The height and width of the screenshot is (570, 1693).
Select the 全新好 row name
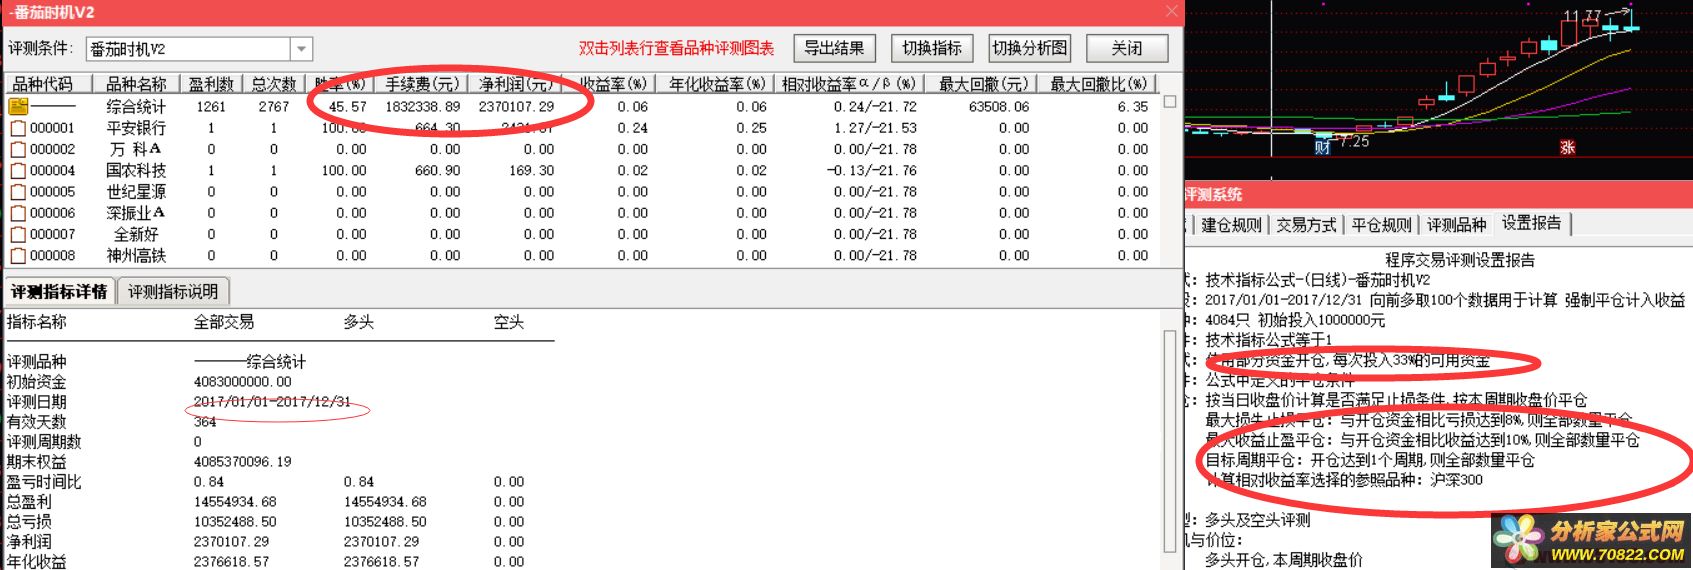point(136,234)
